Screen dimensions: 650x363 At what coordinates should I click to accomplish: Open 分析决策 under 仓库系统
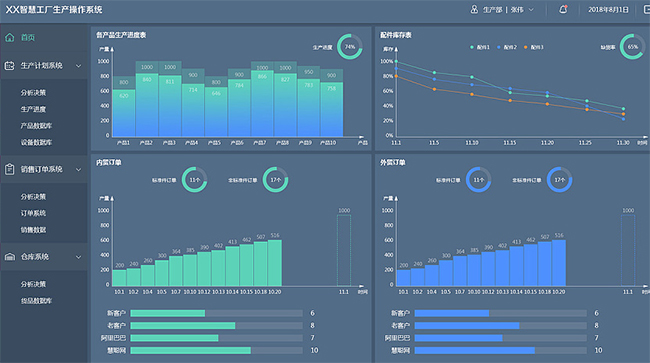[x=33, y=284]
